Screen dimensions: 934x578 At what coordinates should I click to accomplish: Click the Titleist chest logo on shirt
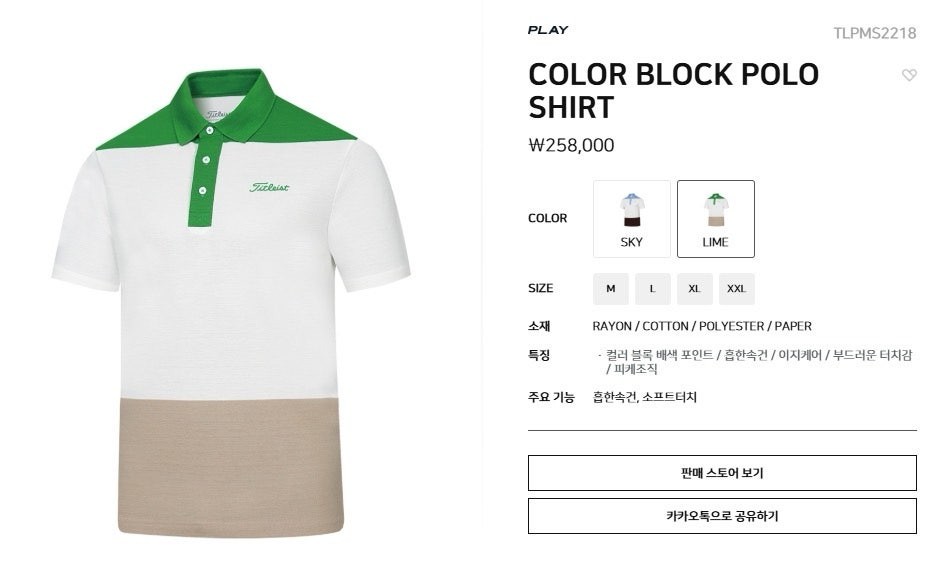click(x=269, y=187)
